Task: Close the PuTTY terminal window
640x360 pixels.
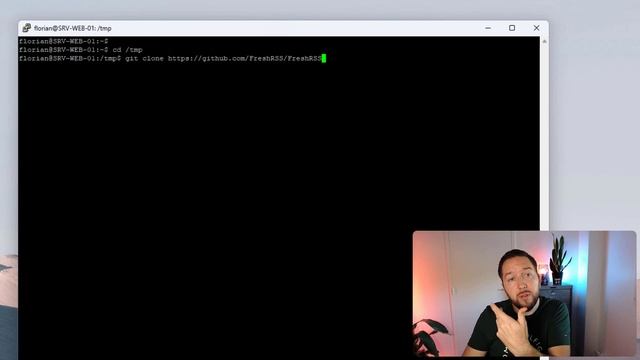Action: tap(536, 28)
